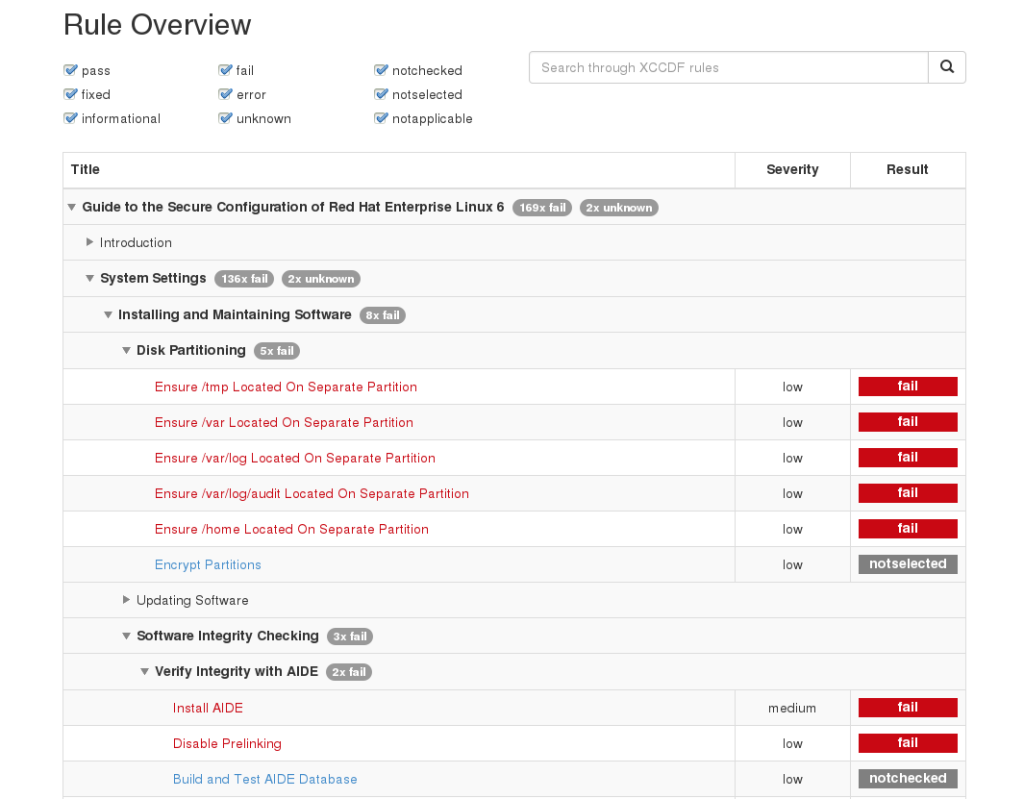Click the fail badge for /var/log/audit rule
The height and width of the screenshot is (799, 1024).
[908, 493]
